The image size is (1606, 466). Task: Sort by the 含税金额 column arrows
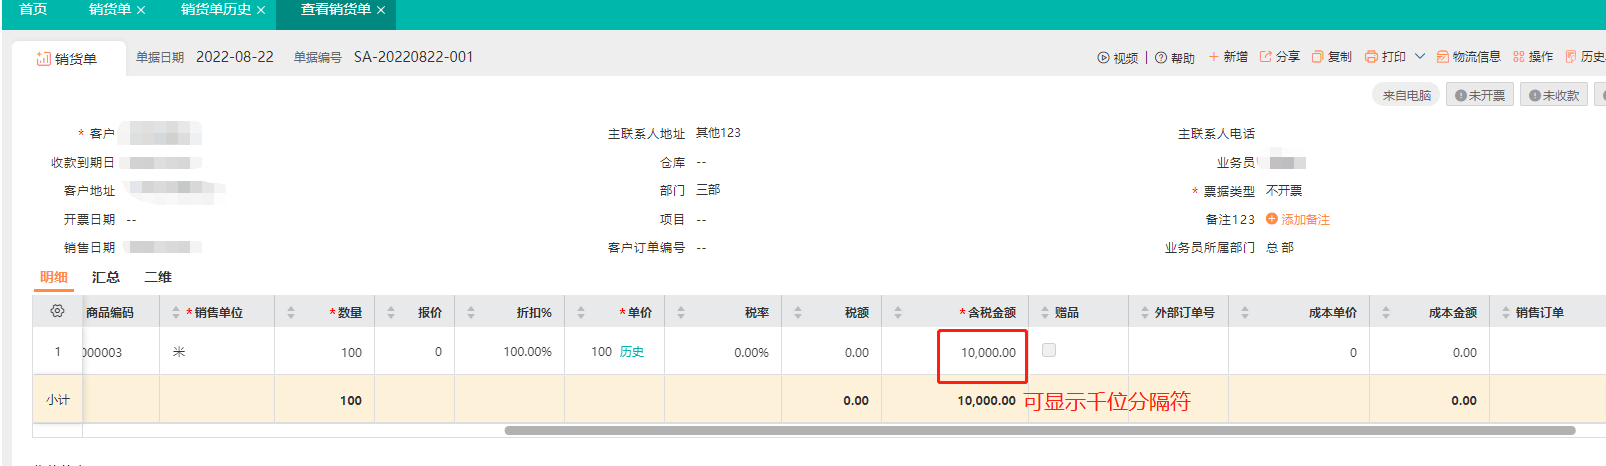[x=898, y=313]
